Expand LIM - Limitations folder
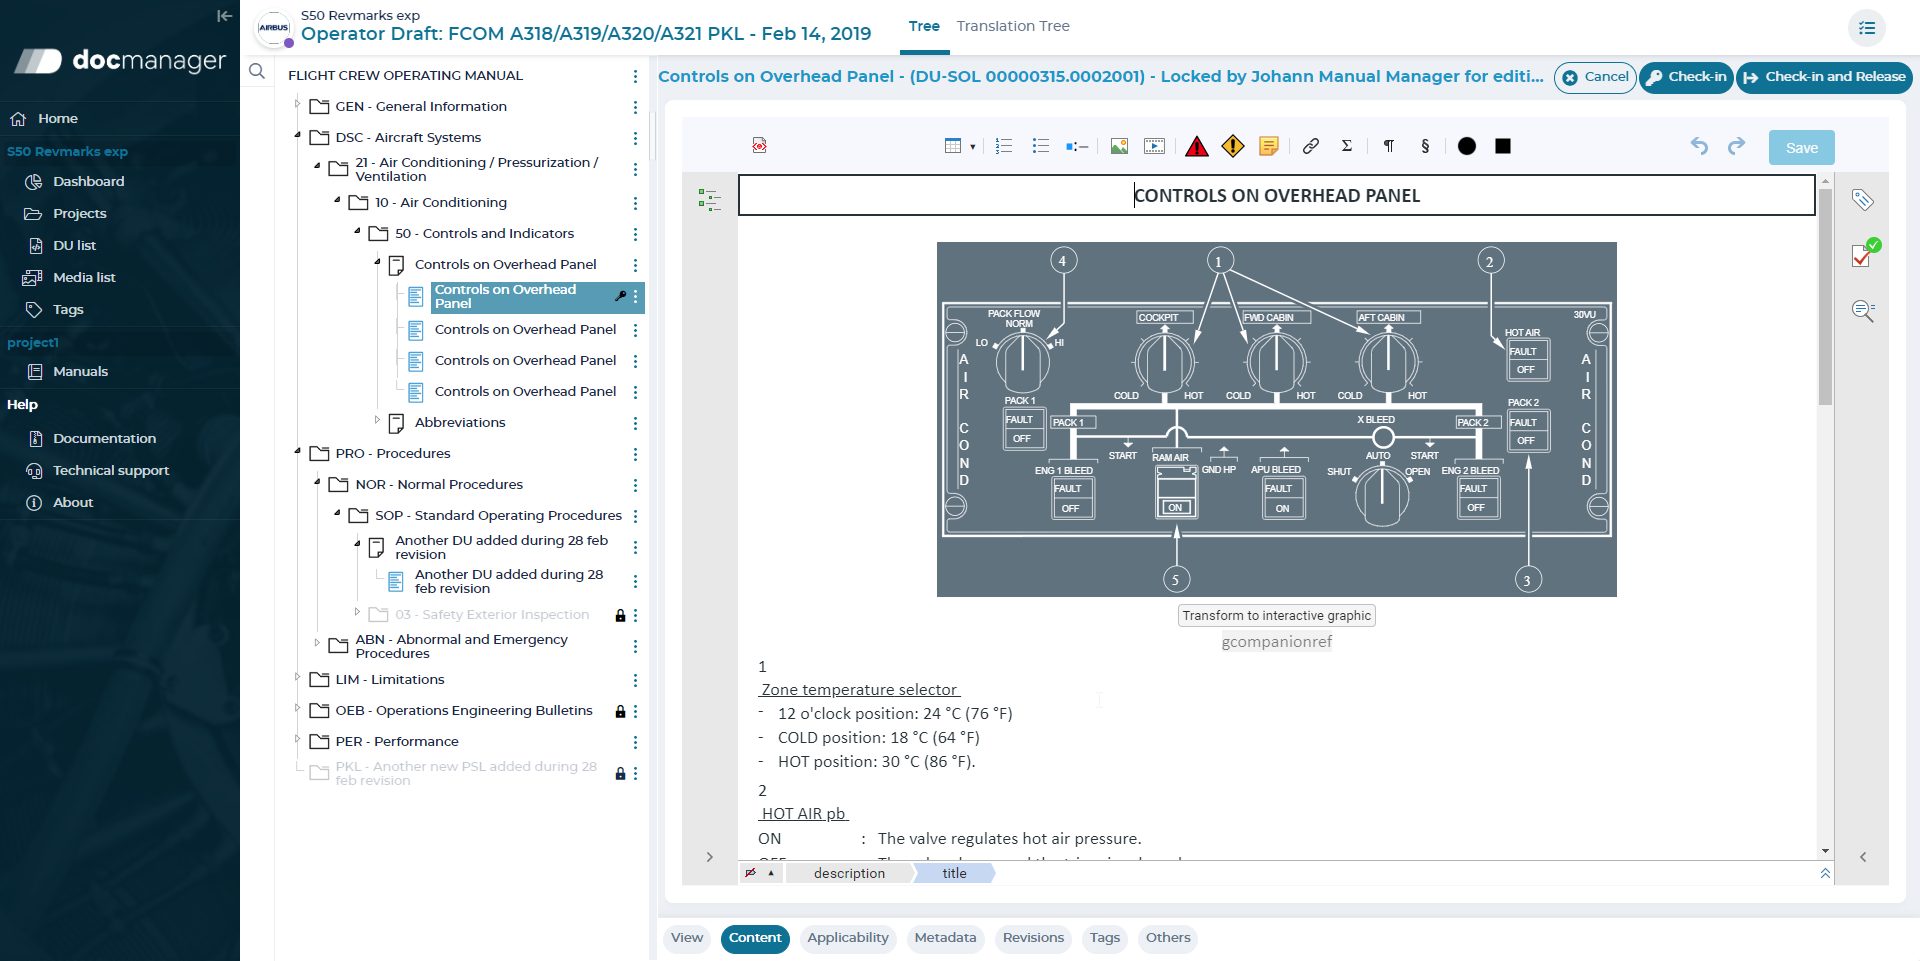The width and height of the screenshot is (1920, 961). point(297,677)
